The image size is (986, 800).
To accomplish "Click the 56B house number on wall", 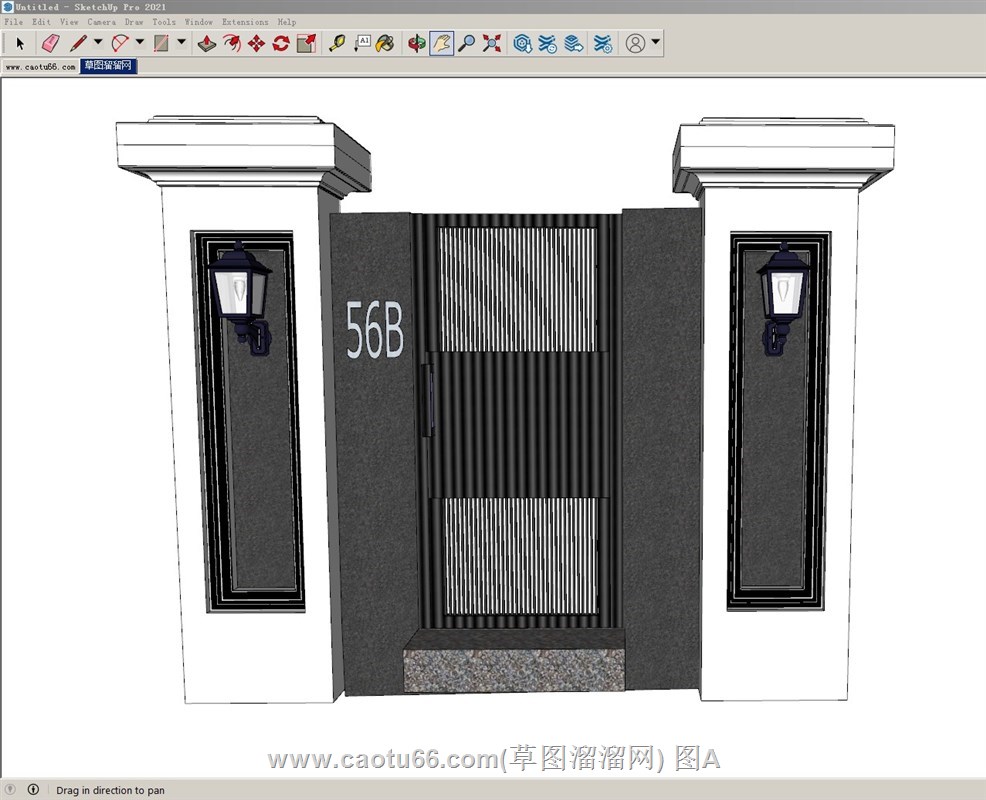I will [x=374, y=330].
